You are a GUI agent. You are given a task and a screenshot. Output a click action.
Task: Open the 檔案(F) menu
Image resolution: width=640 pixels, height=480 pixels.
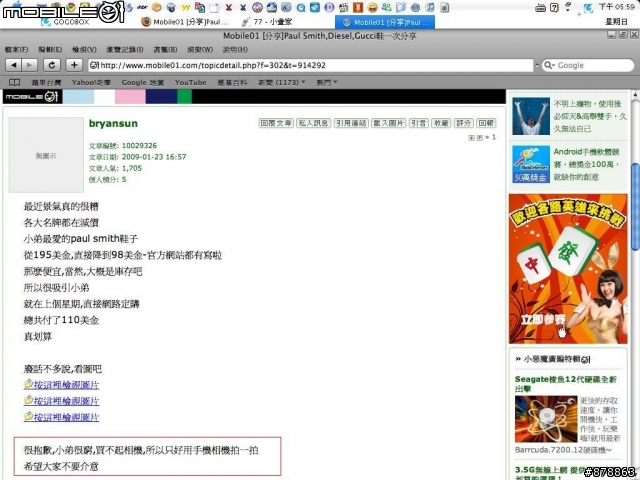pyautogui.click(x=16, y=49)
